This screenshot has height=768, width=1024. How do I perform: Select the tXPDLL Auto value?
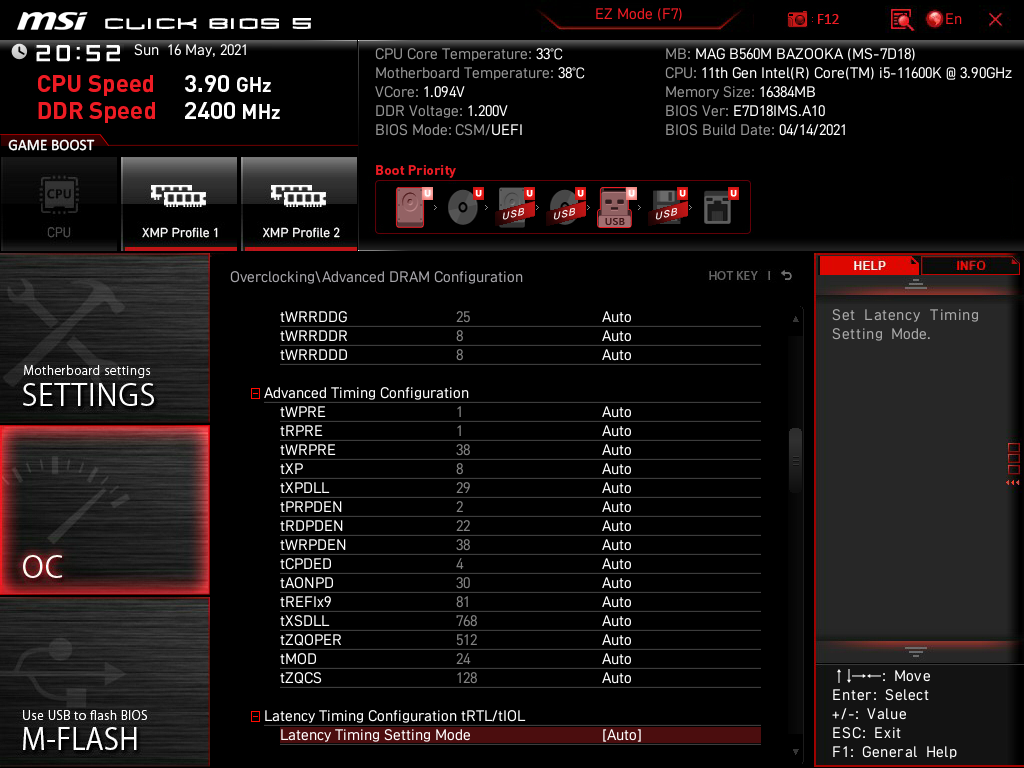[616, 488]
